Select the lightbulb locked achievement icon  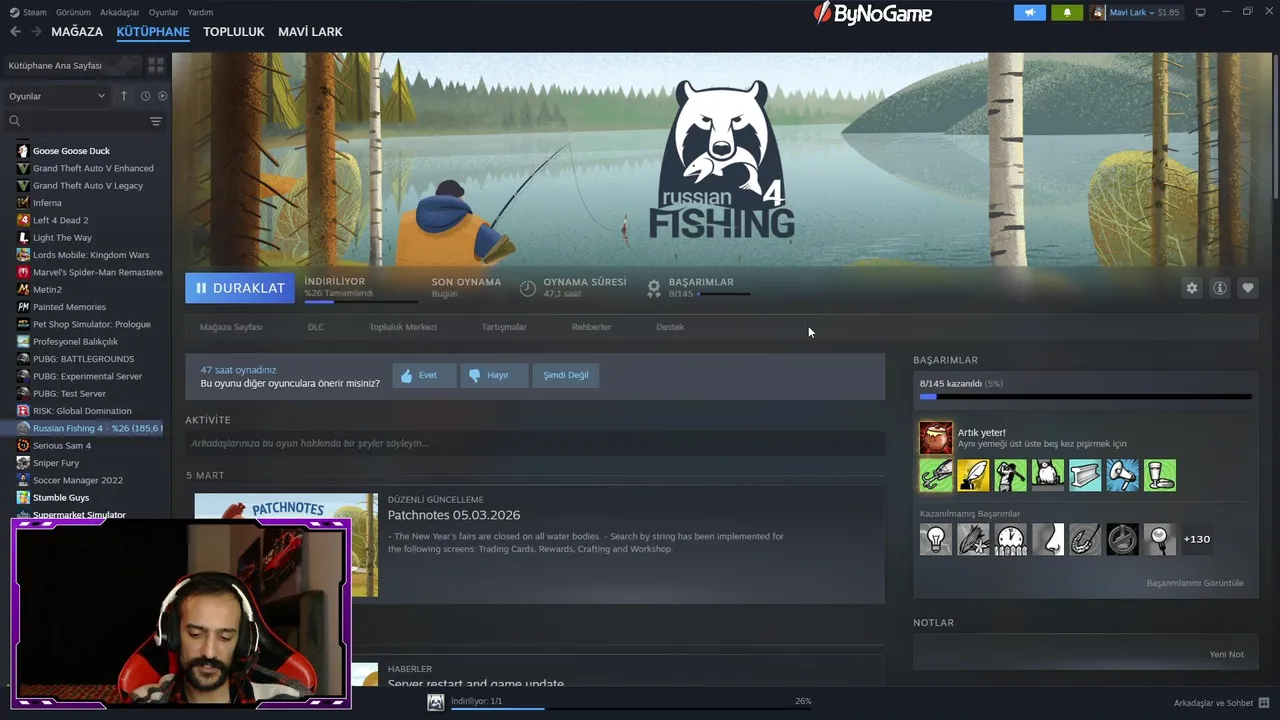tap(936, 539)
